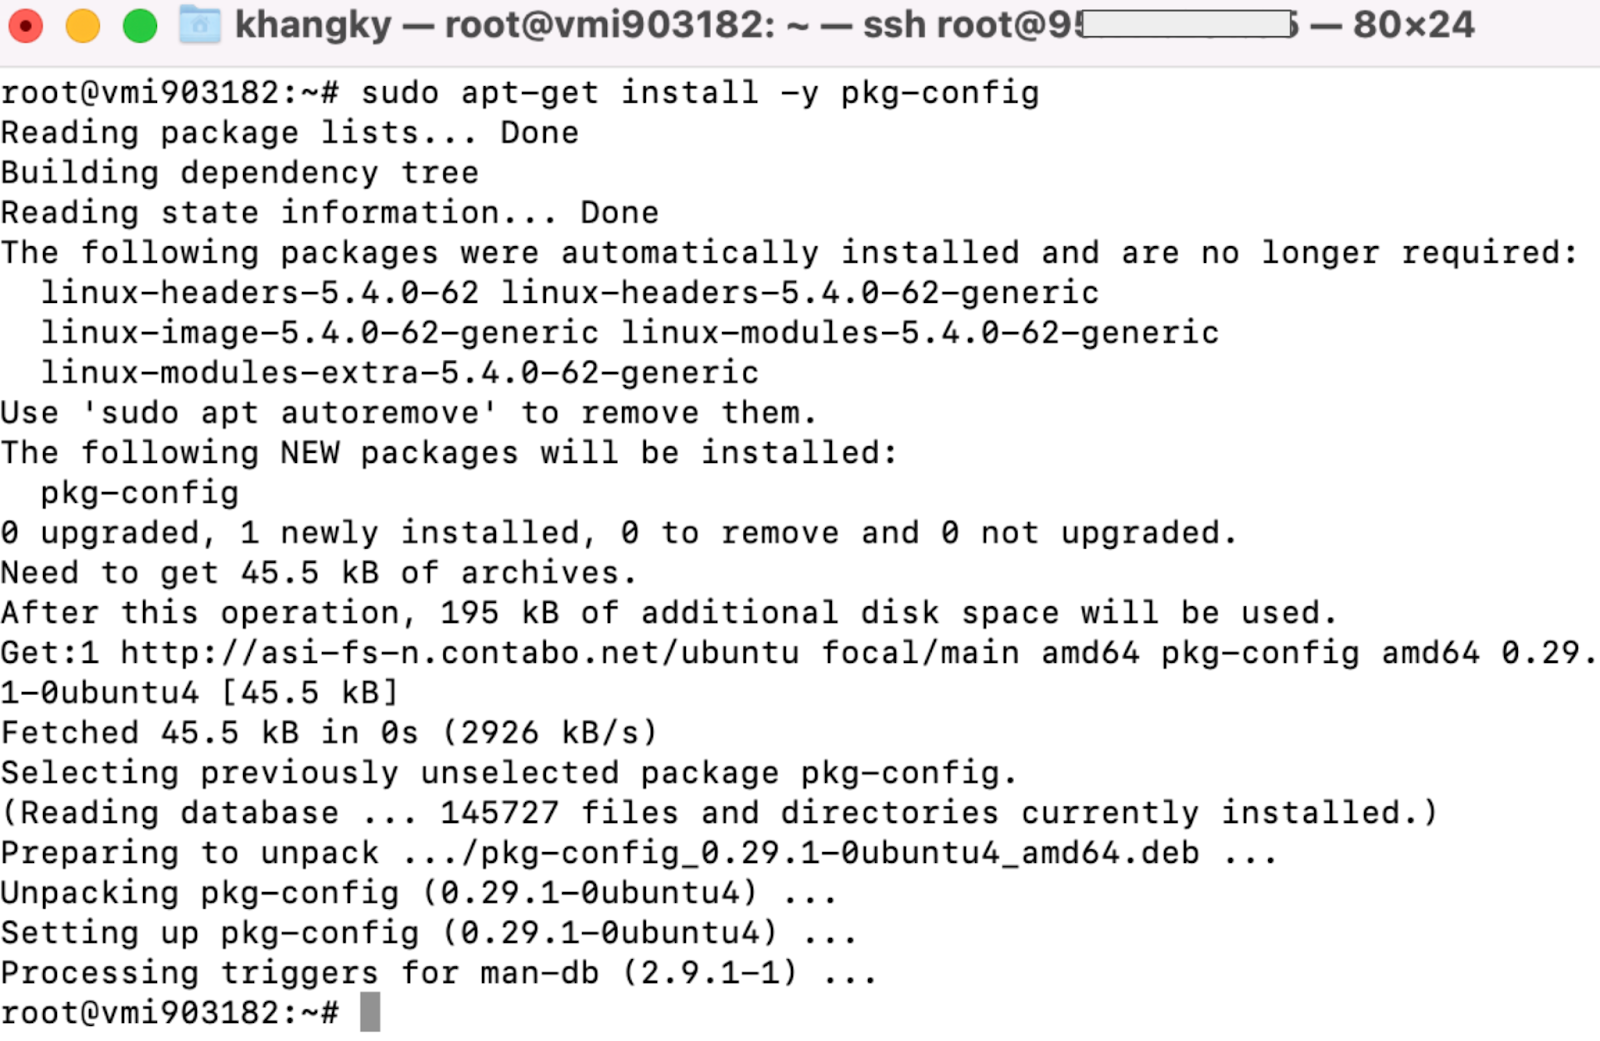Click the 'Setting up pkg-config' line
The height and width of the screenshot is (1041, 1600).
point(429,933)
